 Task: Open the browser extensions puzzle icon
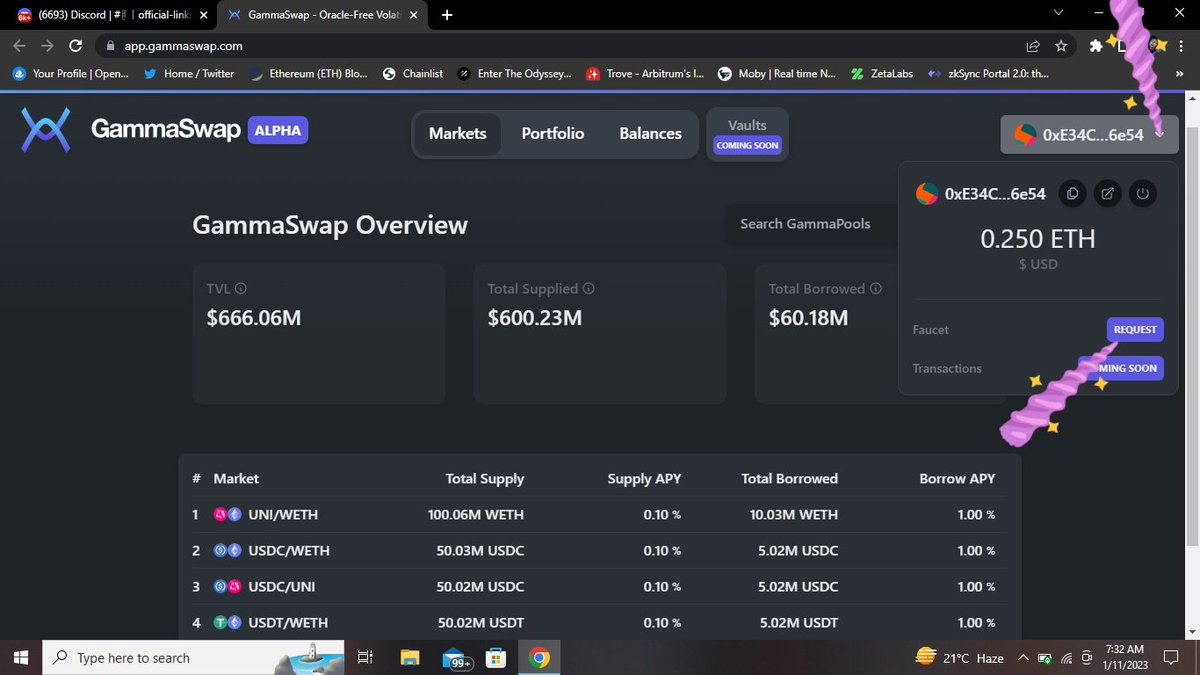[x=1096, y=46]
